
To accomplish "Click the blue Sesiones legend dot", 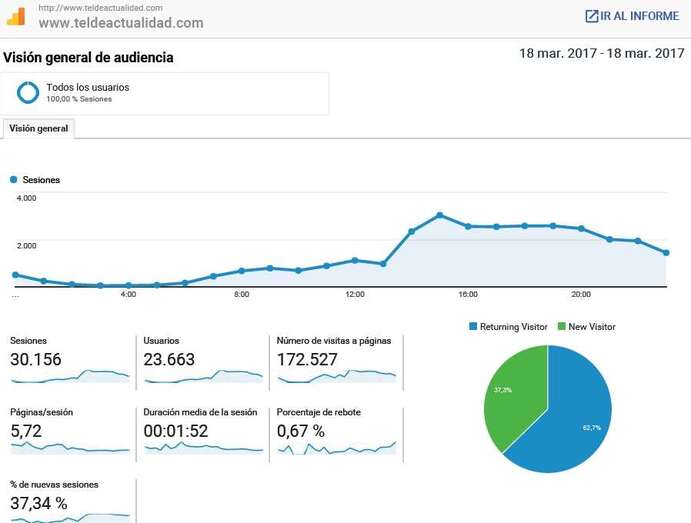I will coord(13,180).
